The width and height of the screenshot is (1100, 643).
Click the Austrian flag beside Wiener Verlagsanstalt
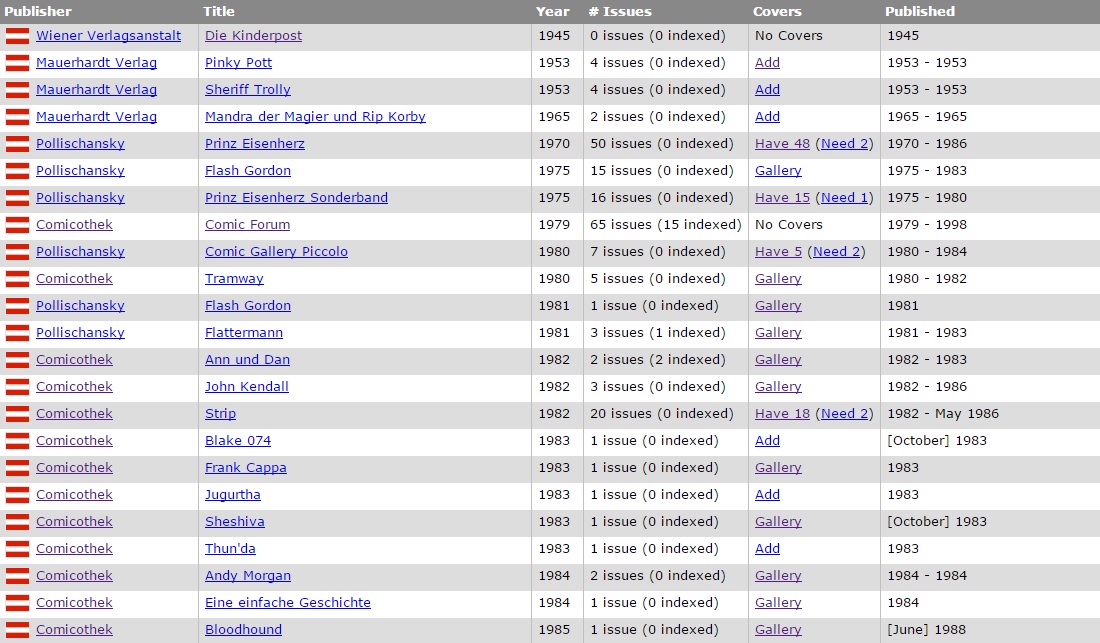pyautogui.click(x=17, y=36)
